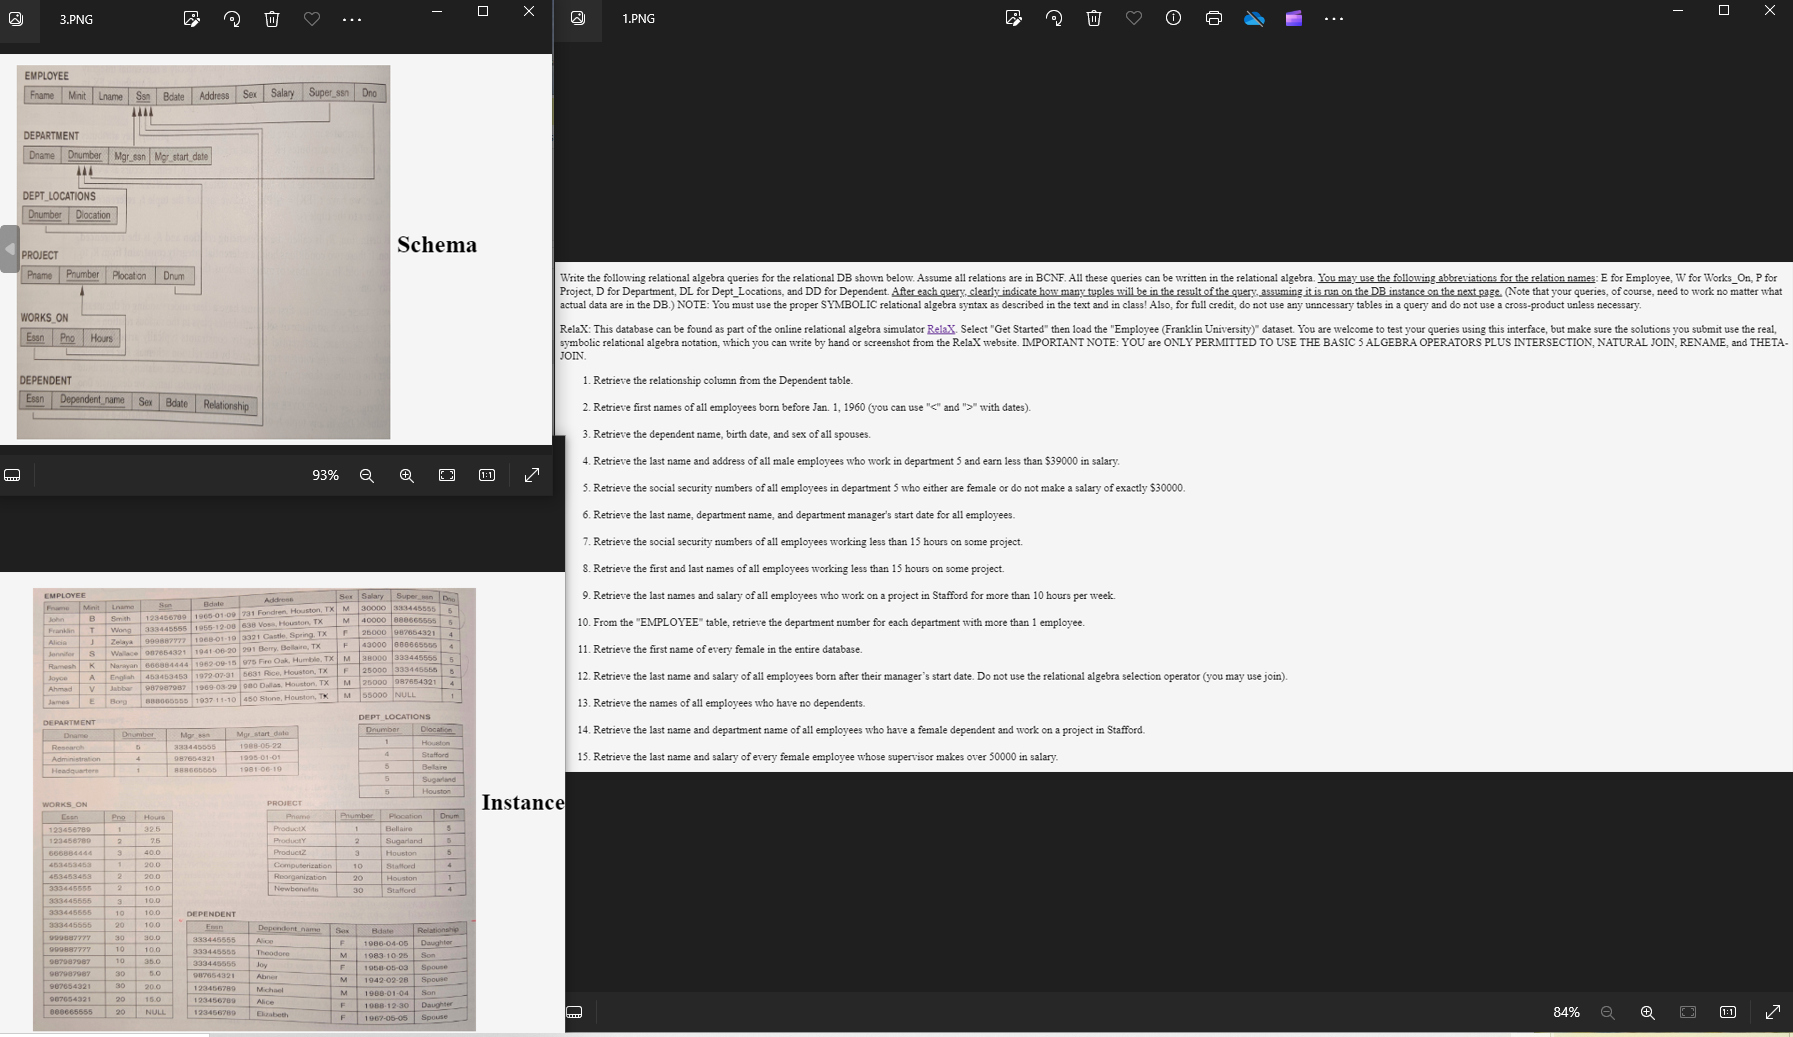This screenshot has height=1037, width=1793.
Task: Click the OneDrive cloud icon for 1.PNG
Action: pyautogui.click(x=1253, y=18)
